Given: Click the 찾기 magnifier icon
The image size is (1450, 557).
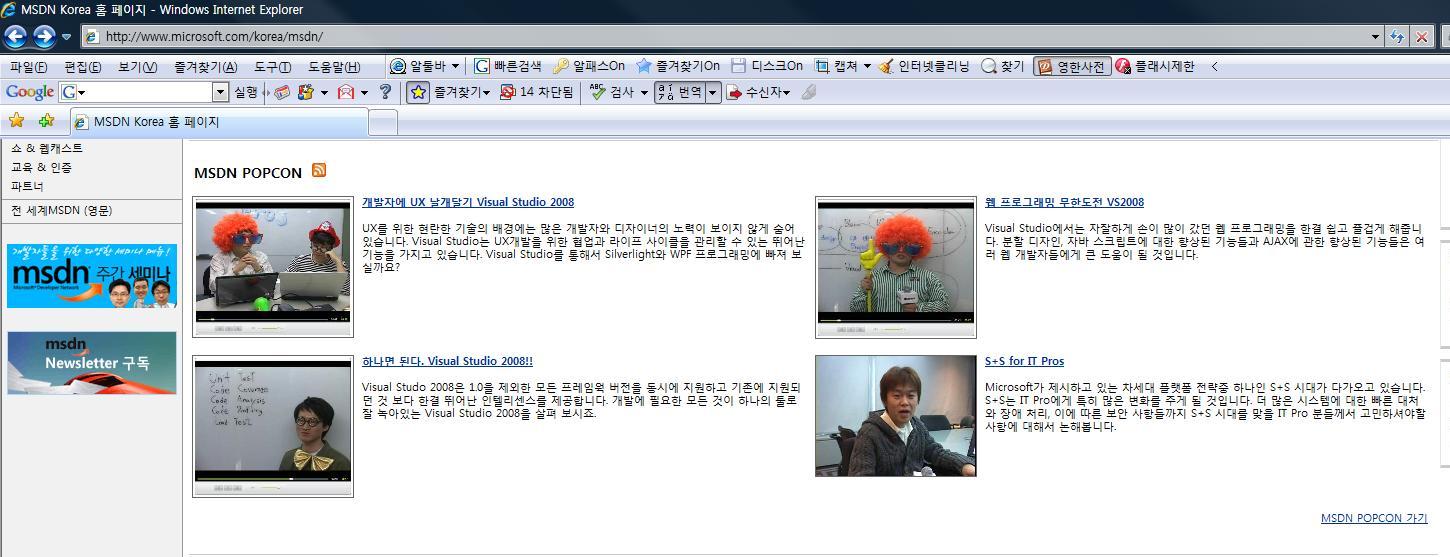Looking at the screenshot, I should (989, 66).
